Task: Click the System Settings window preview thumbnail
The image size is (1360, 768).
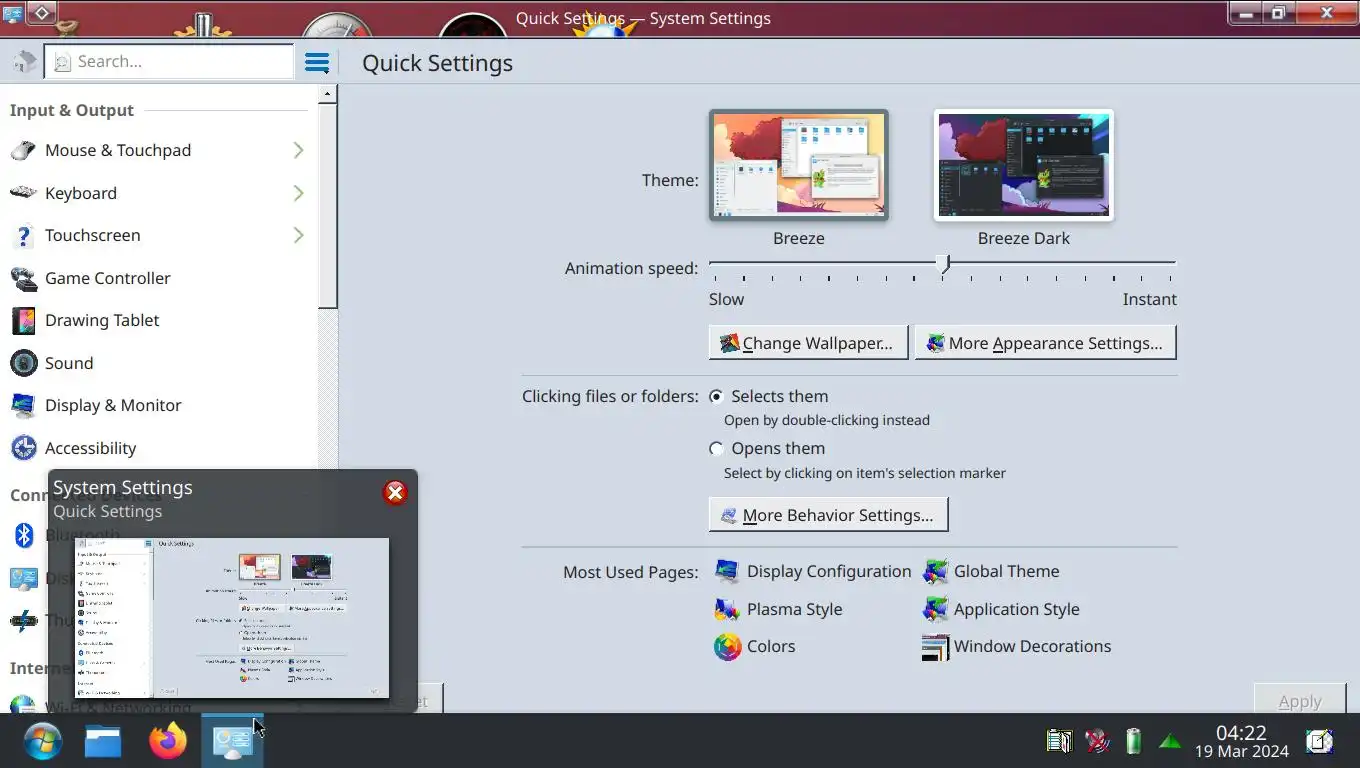Action: [232, 618]
